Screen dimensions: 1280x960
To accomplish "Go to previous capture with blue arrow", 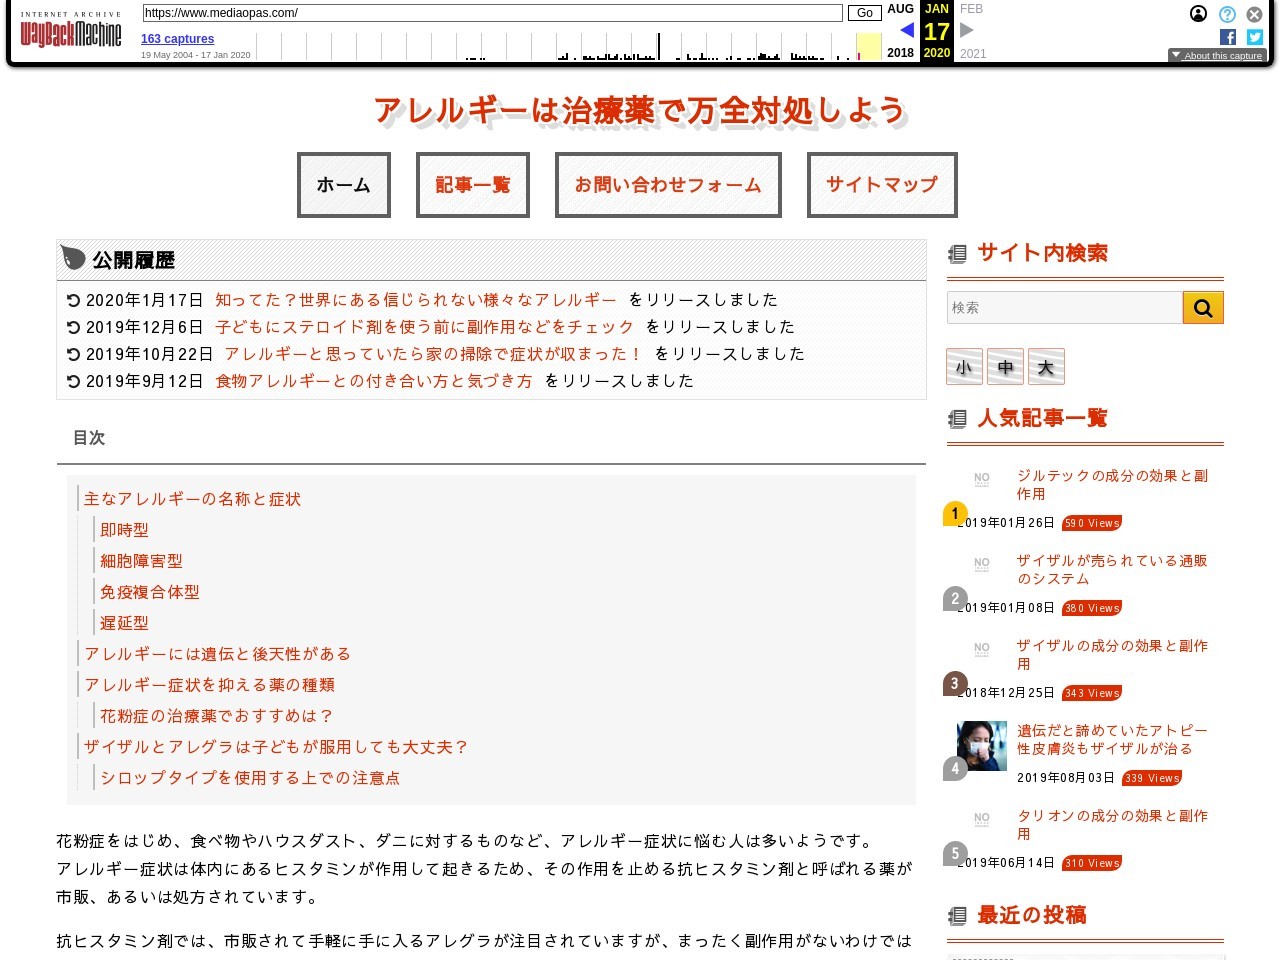I will click(x=906, y=30).
